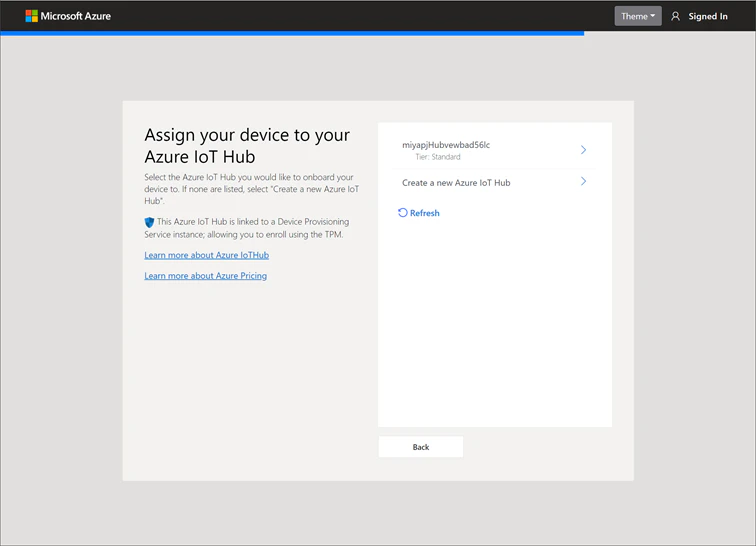This screenshot has height=546, width=756.
Task: Click the Signed In label
Action: (708, 16)
